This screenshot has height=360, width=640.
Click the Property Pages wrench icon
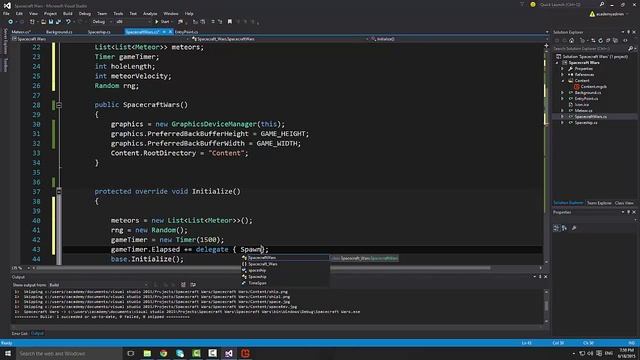[x=574, y=228]
